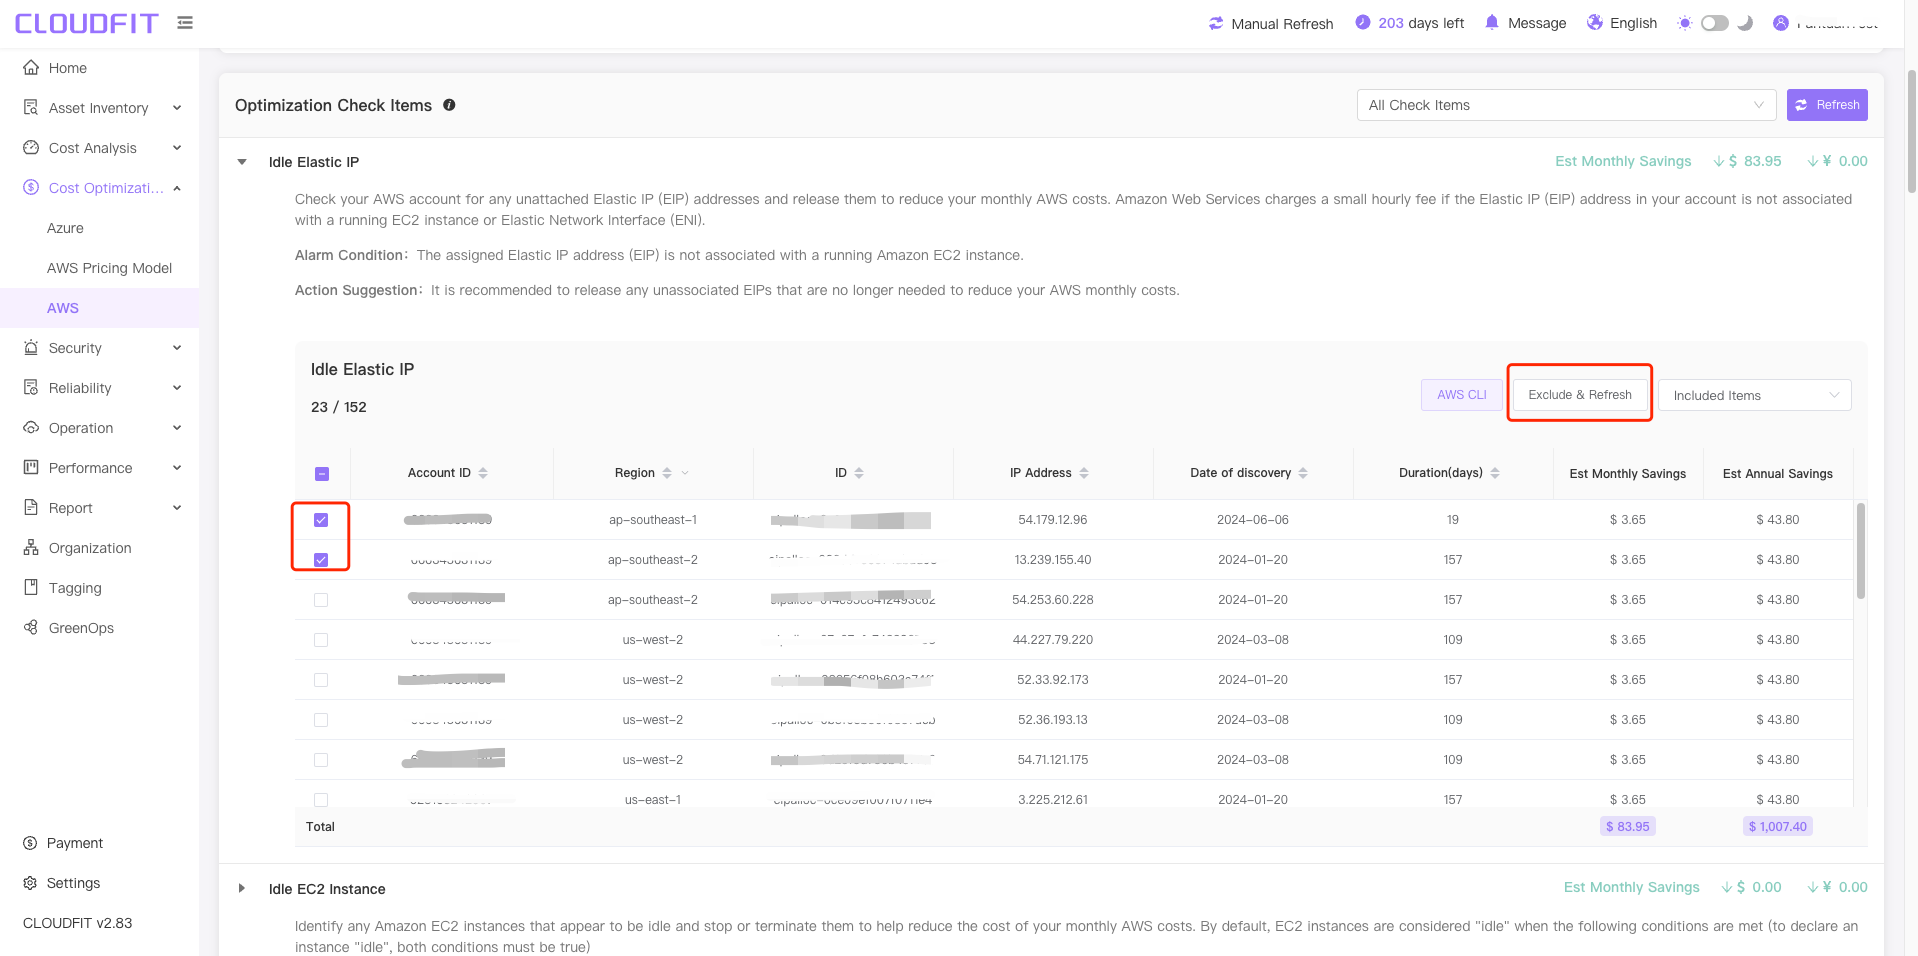Click info icon beside Optimization Check Items
The width and height of the screenshot is (1918, 956).
pos(450,105)
